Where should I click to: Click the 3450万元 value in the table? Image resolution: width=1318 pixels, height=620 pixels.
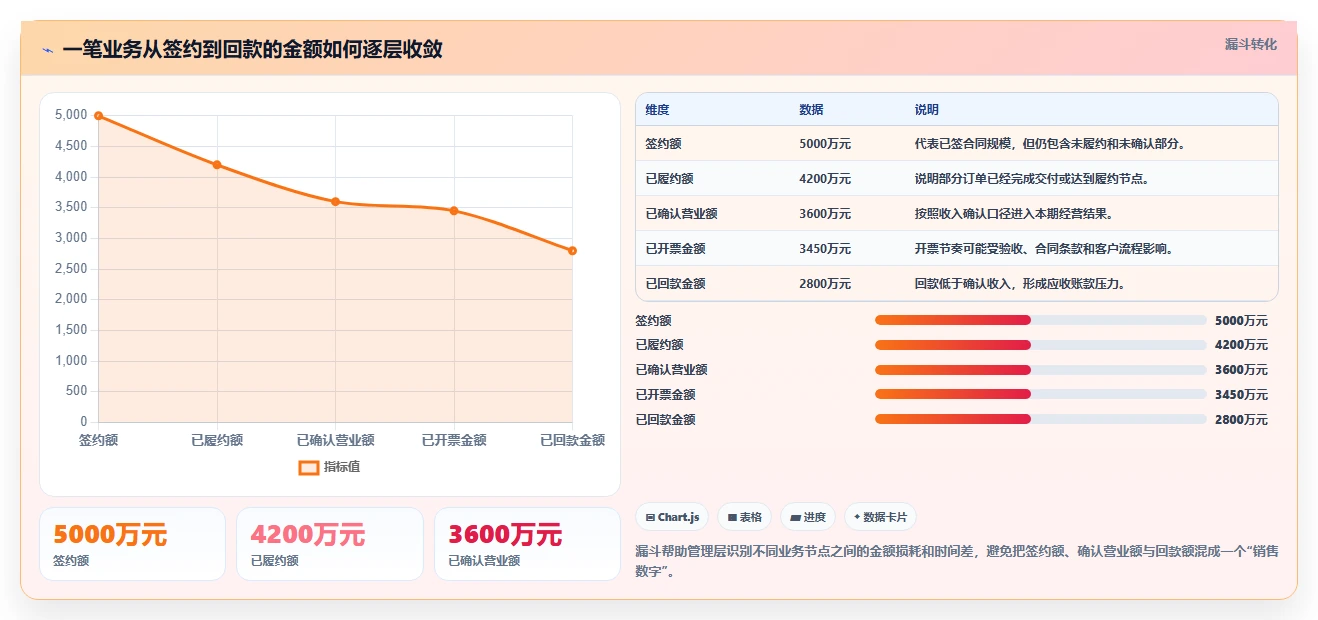click(825, 249)
